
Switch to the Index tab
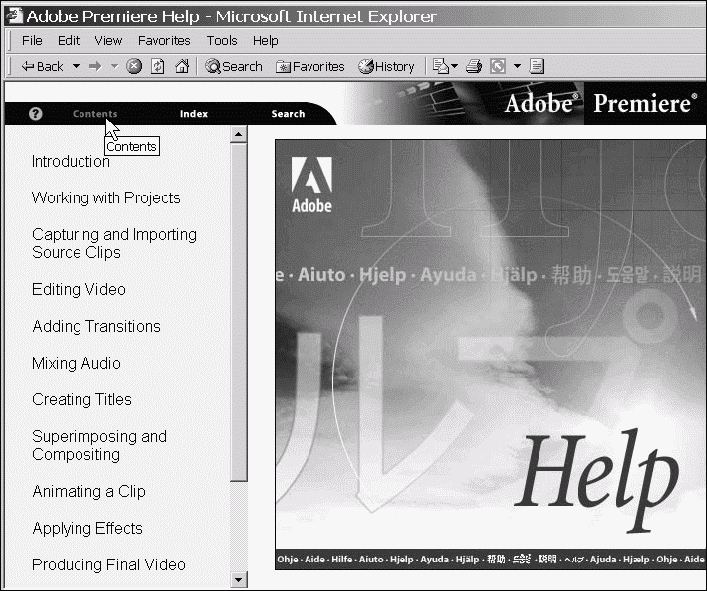coord(194,114)
